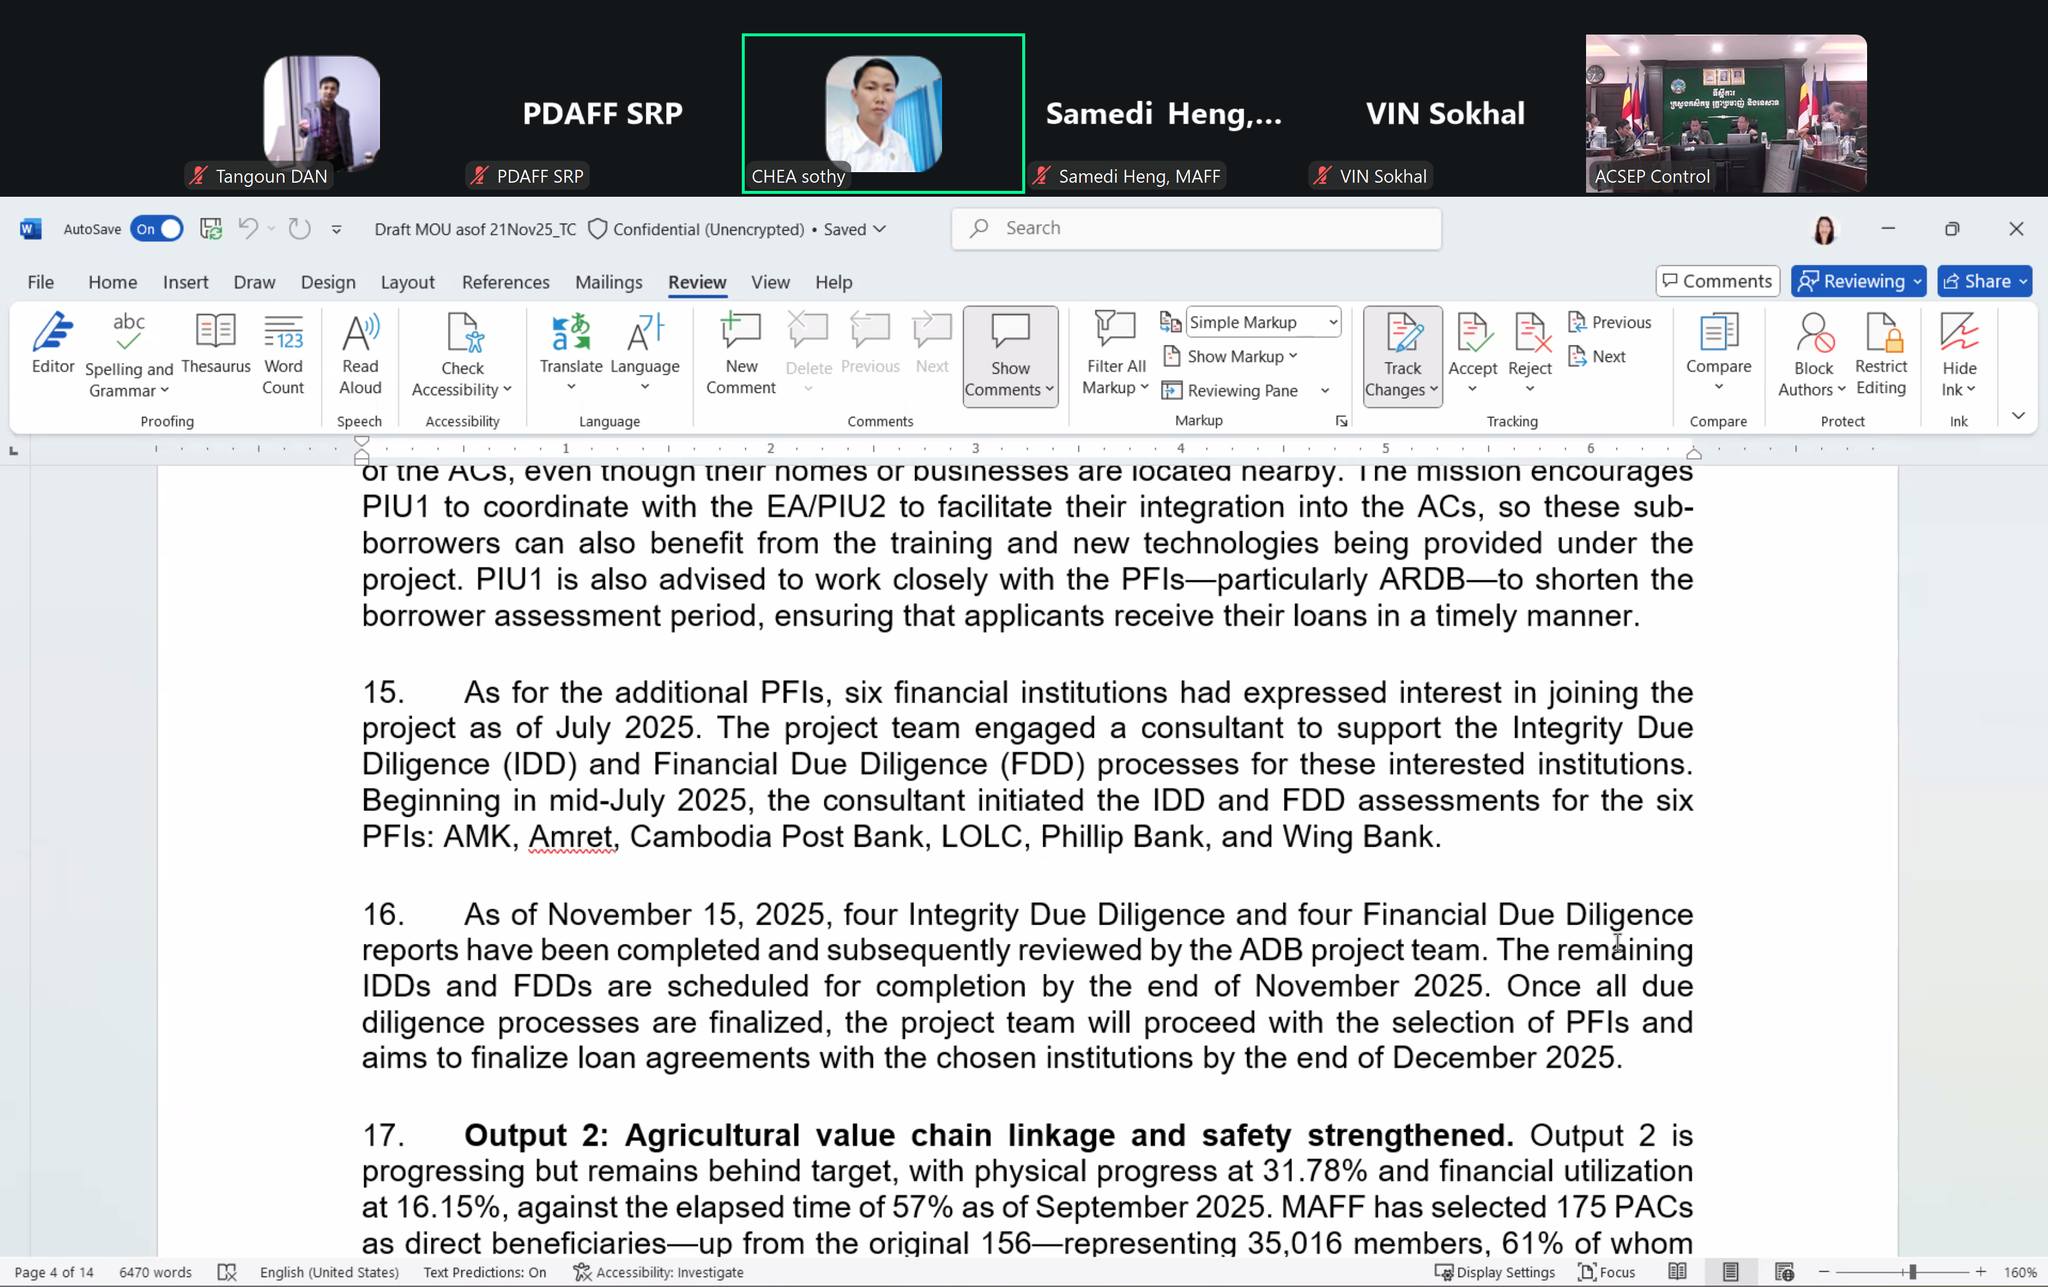Image resolution: width=2048 pixels, height=1287 pixels.
Task: Click the Word Count icon
Action: point(283,352)
